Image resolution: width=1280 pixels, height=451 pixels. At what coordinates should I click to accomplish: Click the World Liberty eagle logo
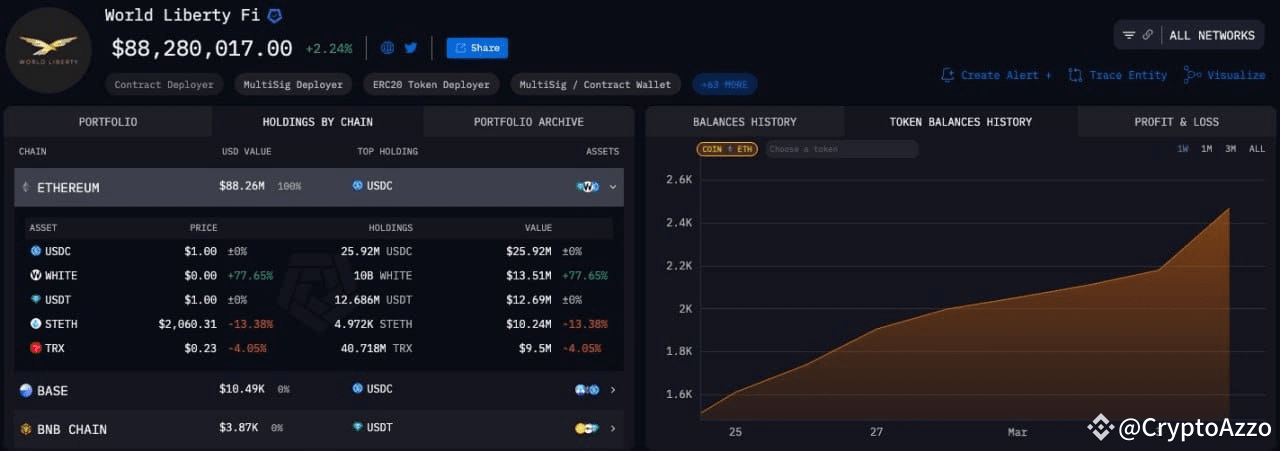tap(48, 50)
